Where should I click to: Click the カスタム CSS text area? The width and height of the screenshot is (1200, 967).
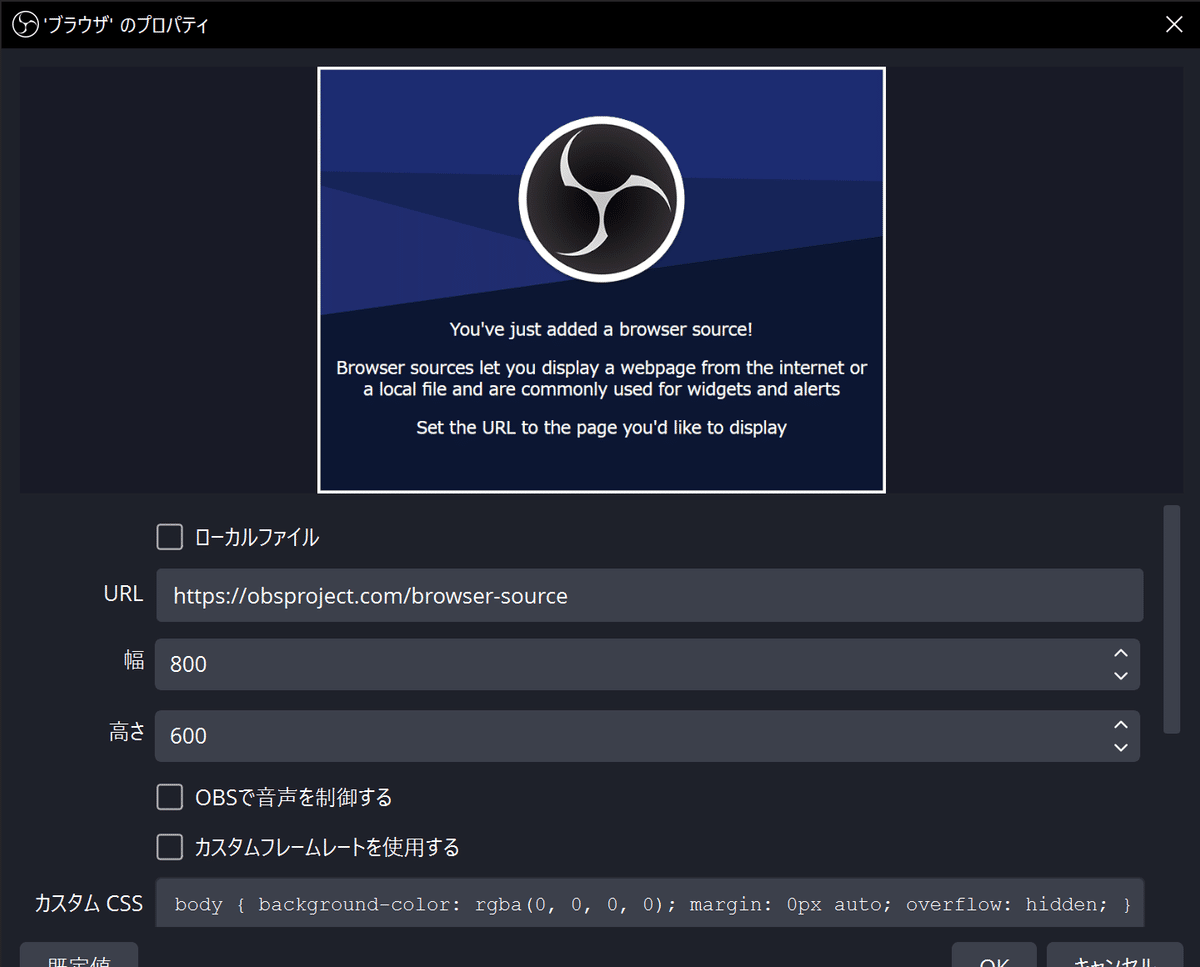point(649,903)
